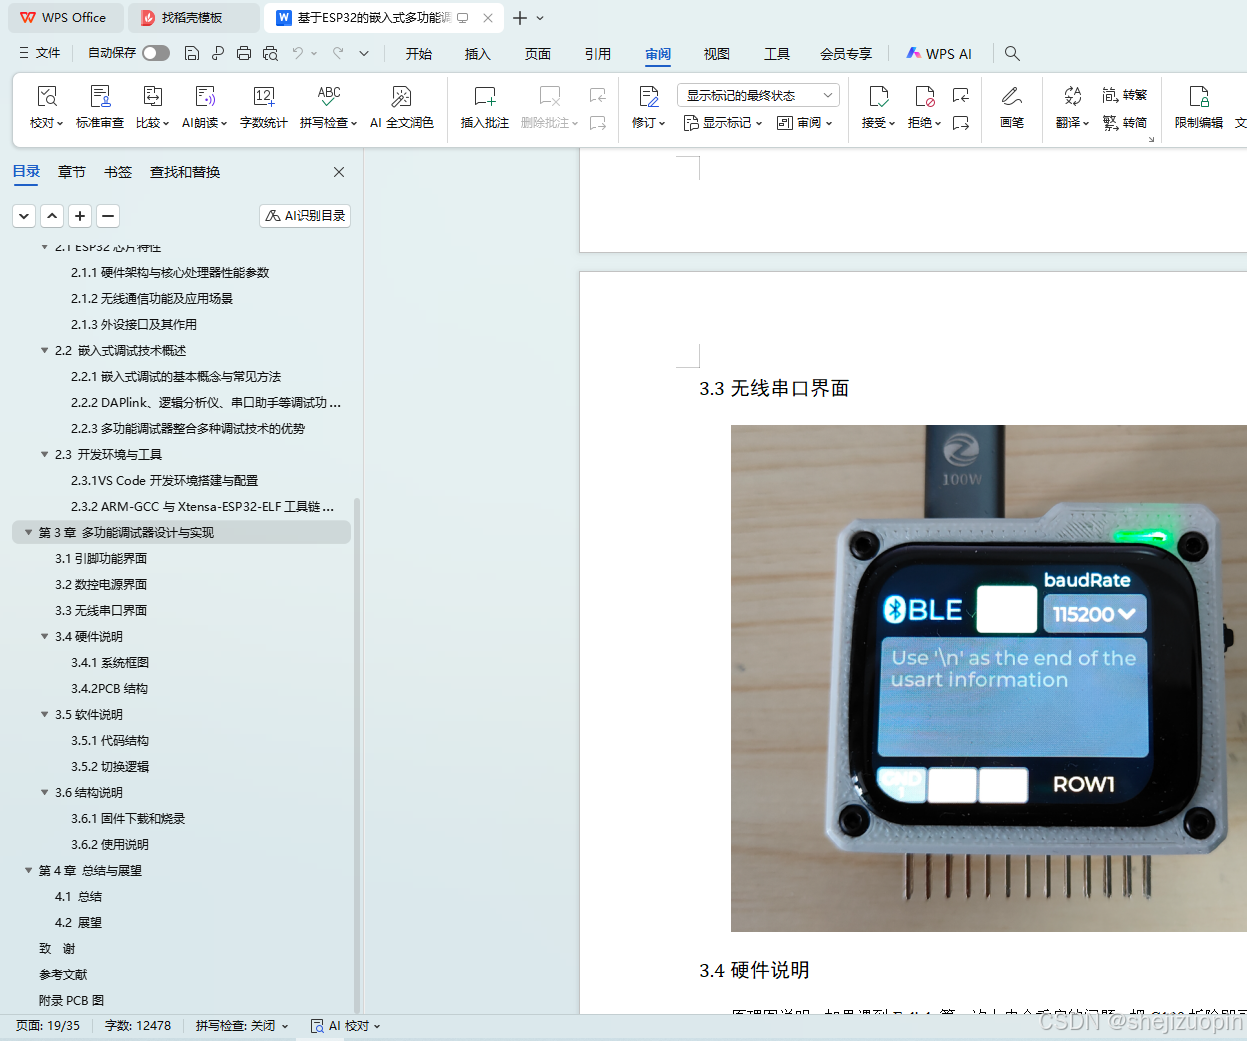Switch to the 视图 ribbon tab
Viewport: 1247px width, 1041px height.
pyautogui.click(x=717, y=54)
